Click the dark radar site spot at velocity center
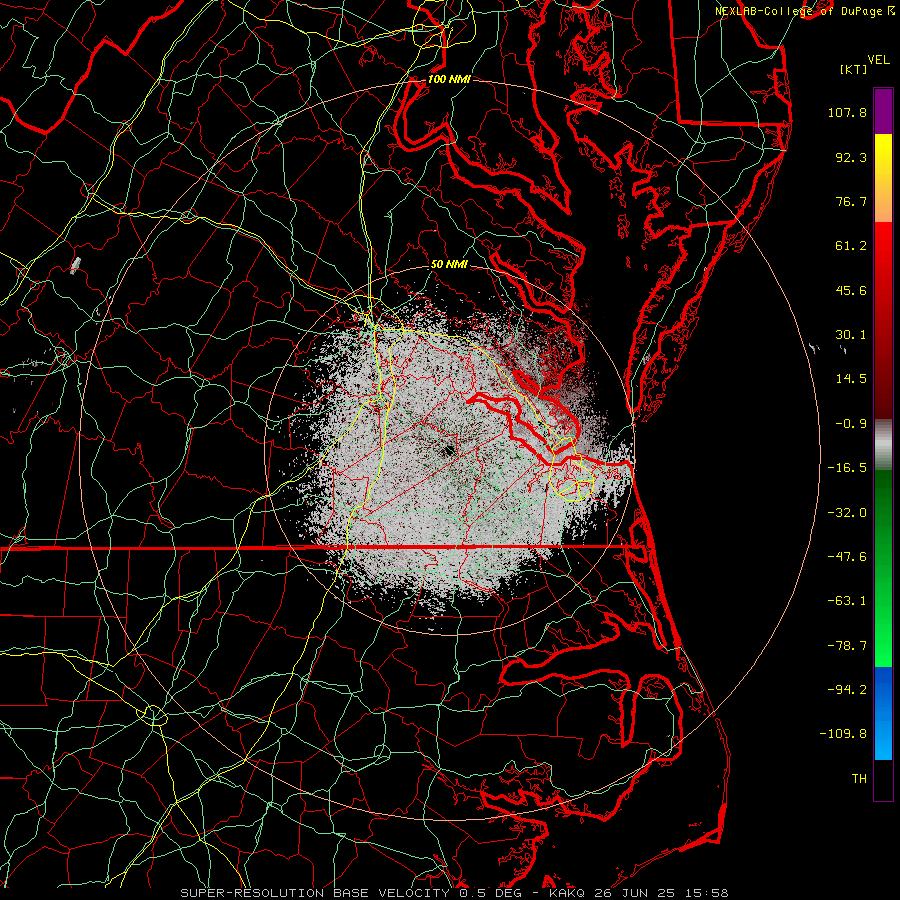 click(448, 451)
